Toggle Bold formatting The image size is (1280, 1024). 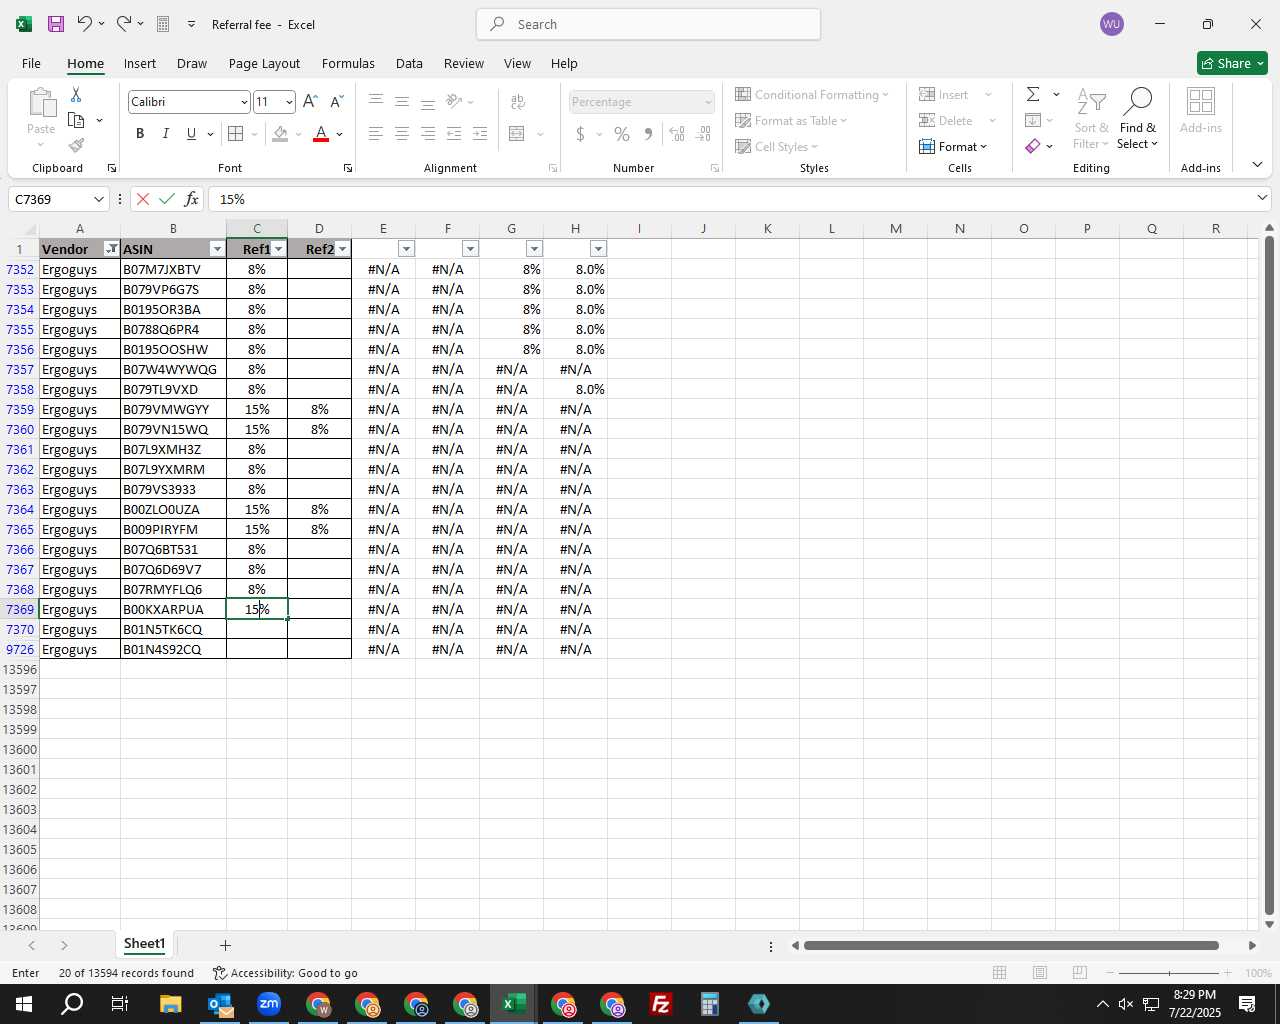tap(140, 133)
